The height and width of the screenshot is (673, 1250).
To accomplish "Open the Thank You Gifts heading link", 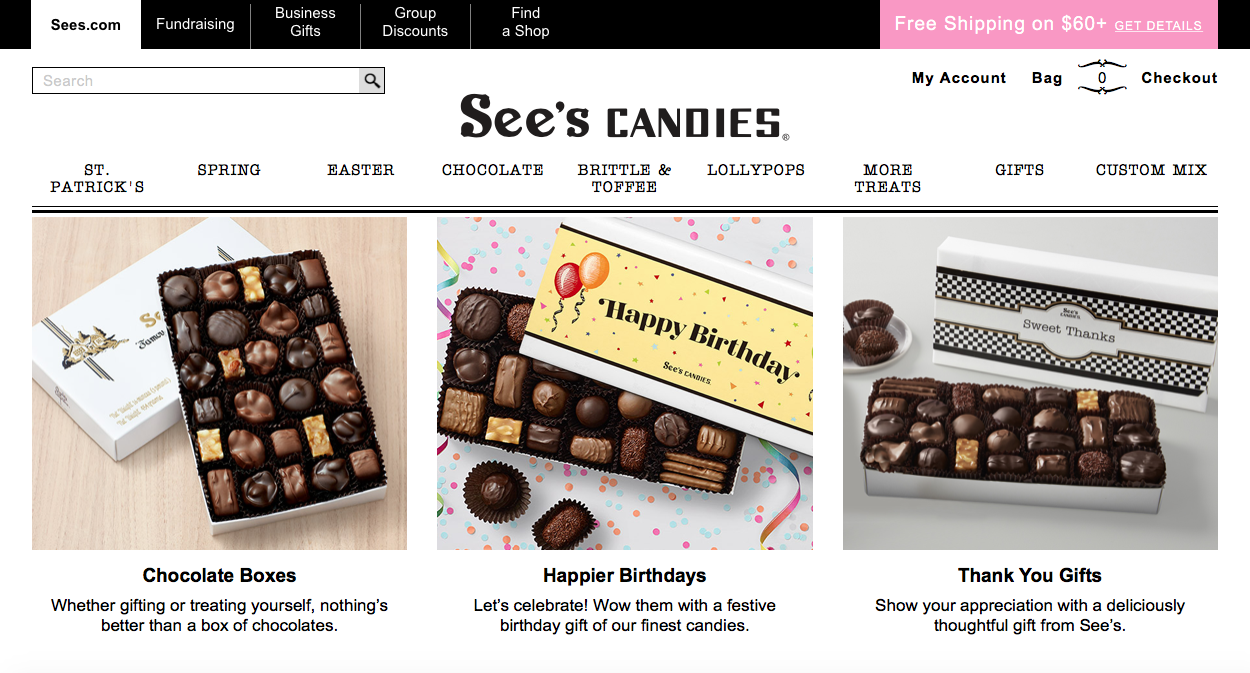I will point(1030,576).
